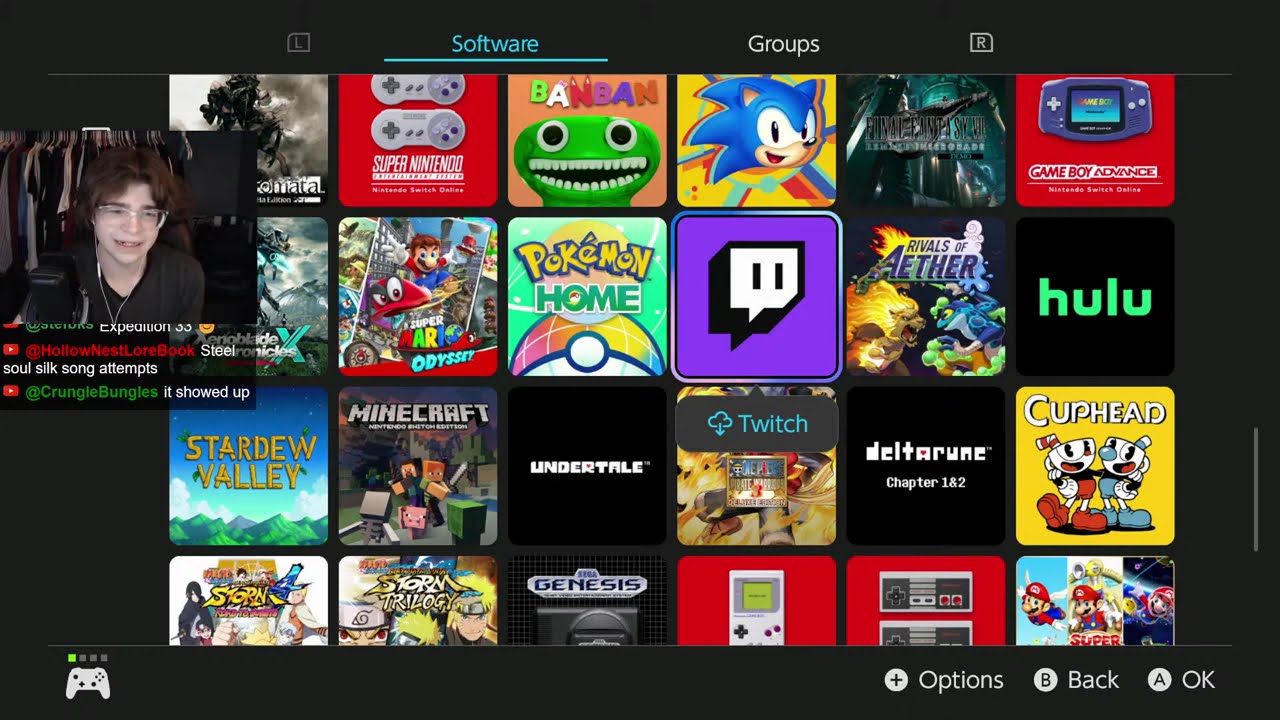Open Naruto Storm 4 Road to Boruto
Image resolution: width=1280 pixels, height=720 pixels.
pos(249,601)
